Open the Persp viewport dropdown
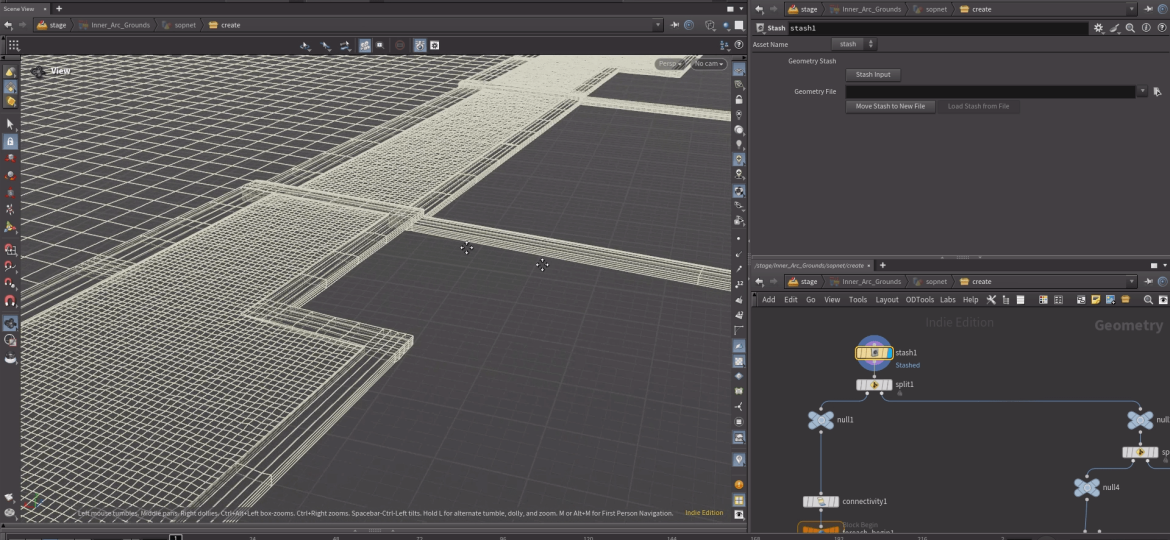Viewport: 1170px width, 540px height. tap(670, 64)
